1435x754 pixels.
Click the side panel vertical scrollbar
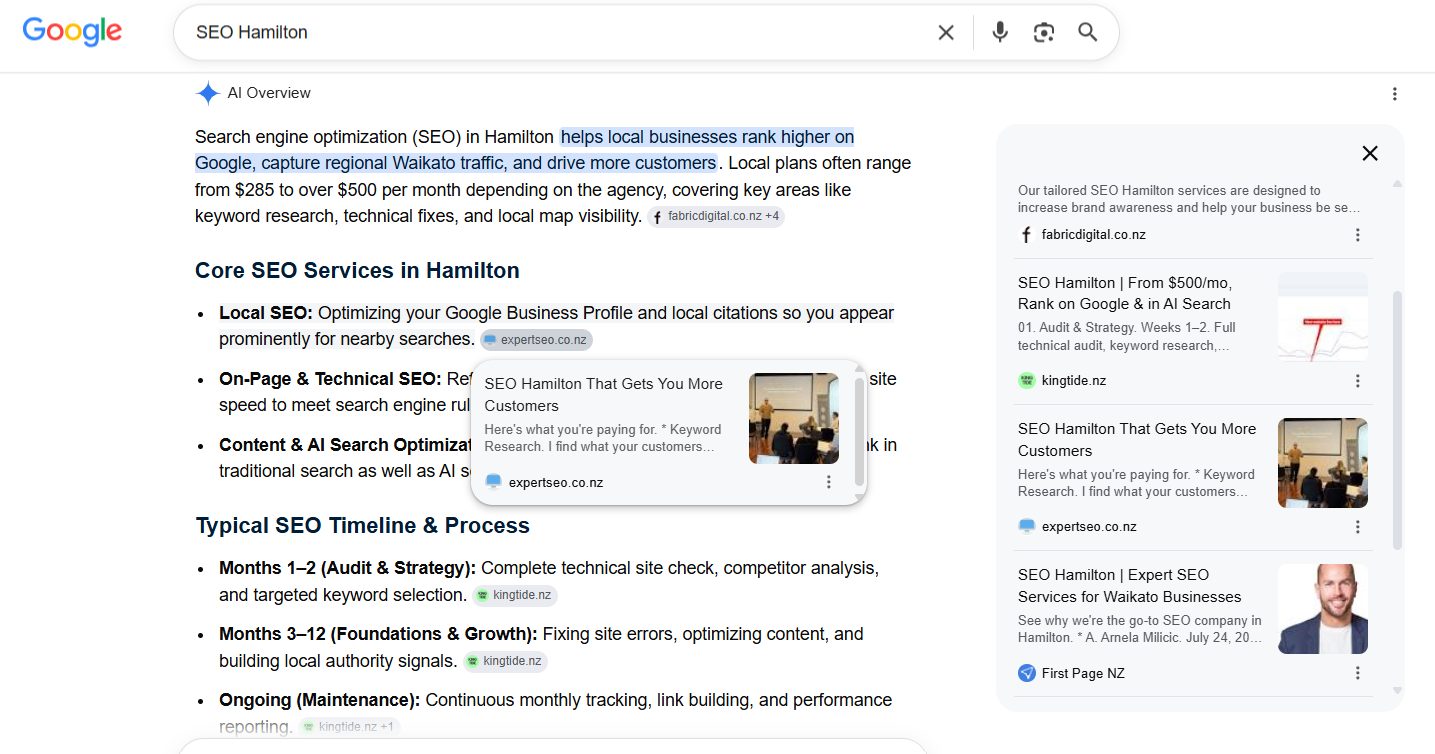1397,420
